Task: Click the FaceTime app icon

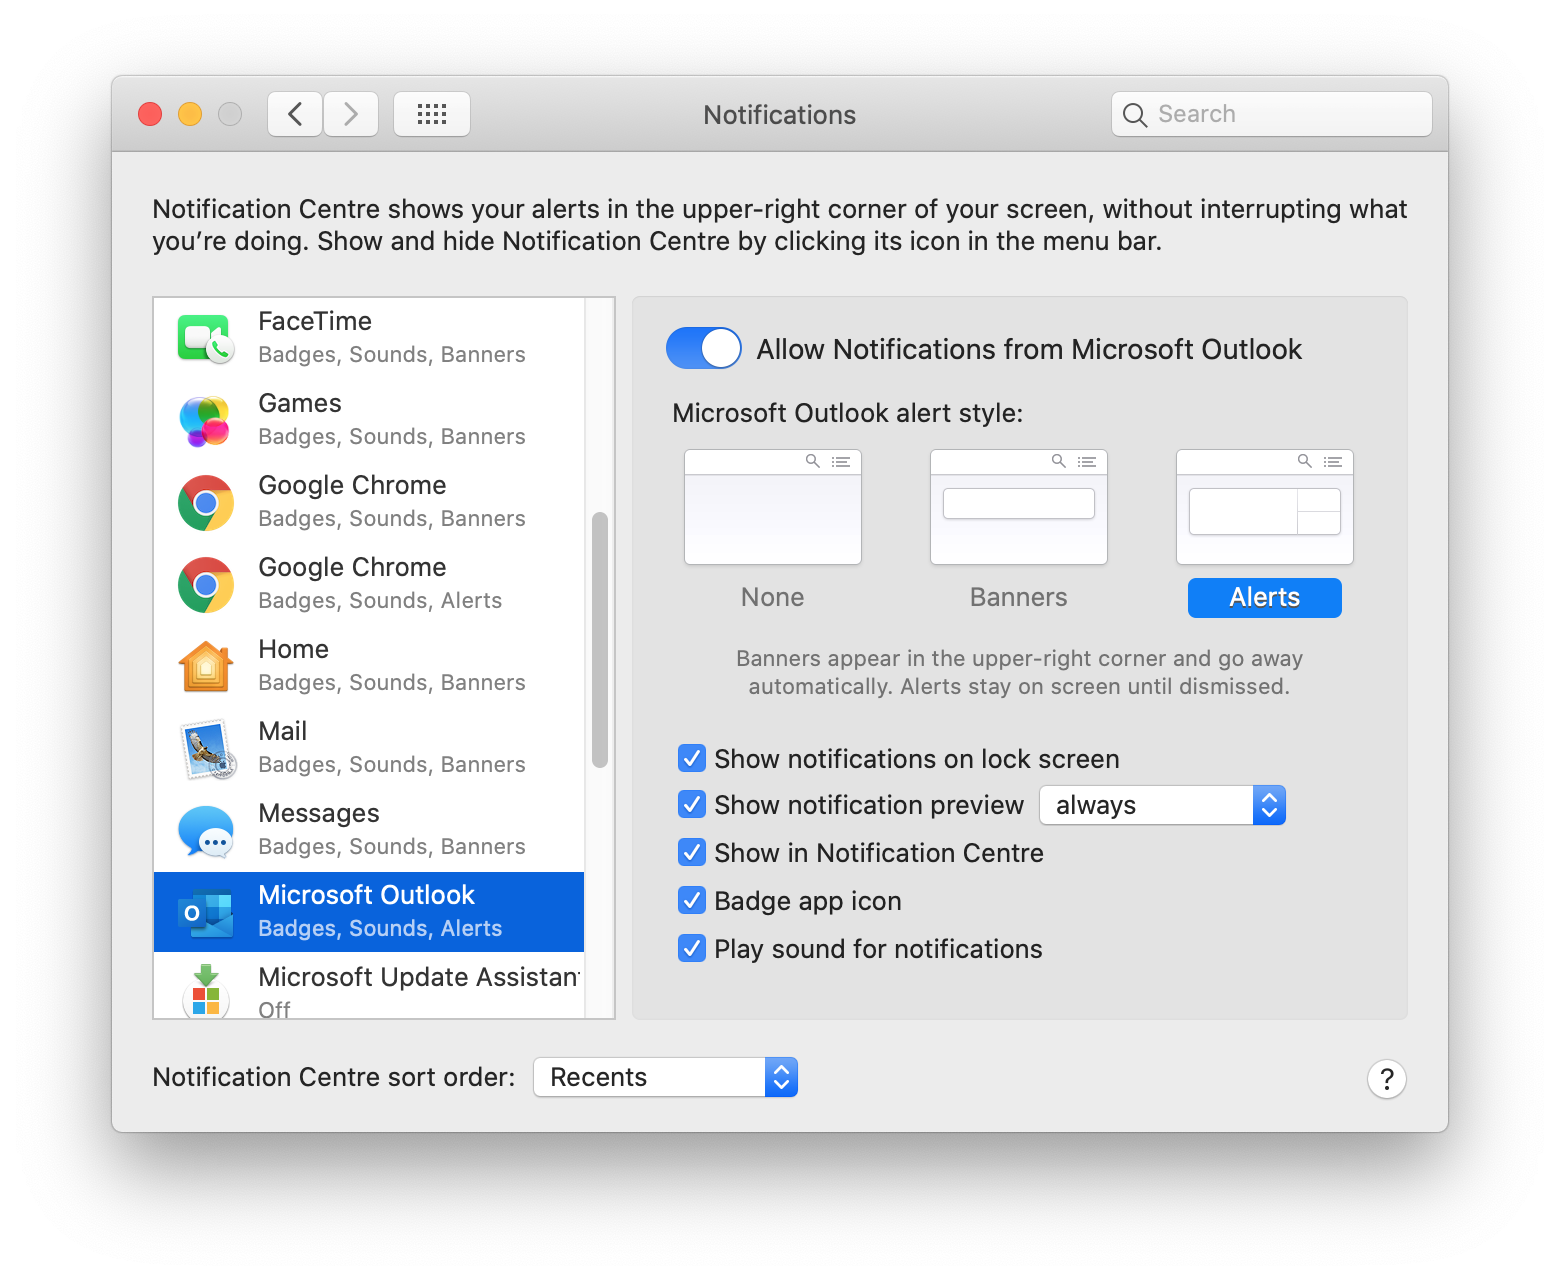Action: (206, 338)
